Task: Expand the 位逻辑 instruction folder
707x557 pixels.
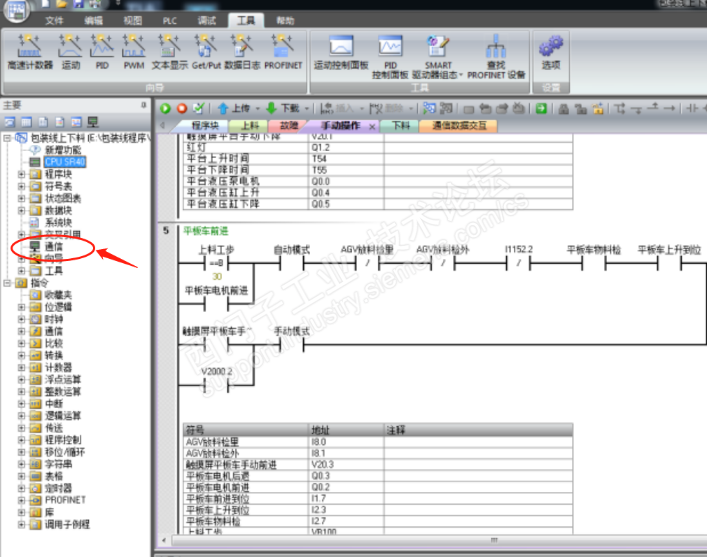Action: tap(21, 307)
